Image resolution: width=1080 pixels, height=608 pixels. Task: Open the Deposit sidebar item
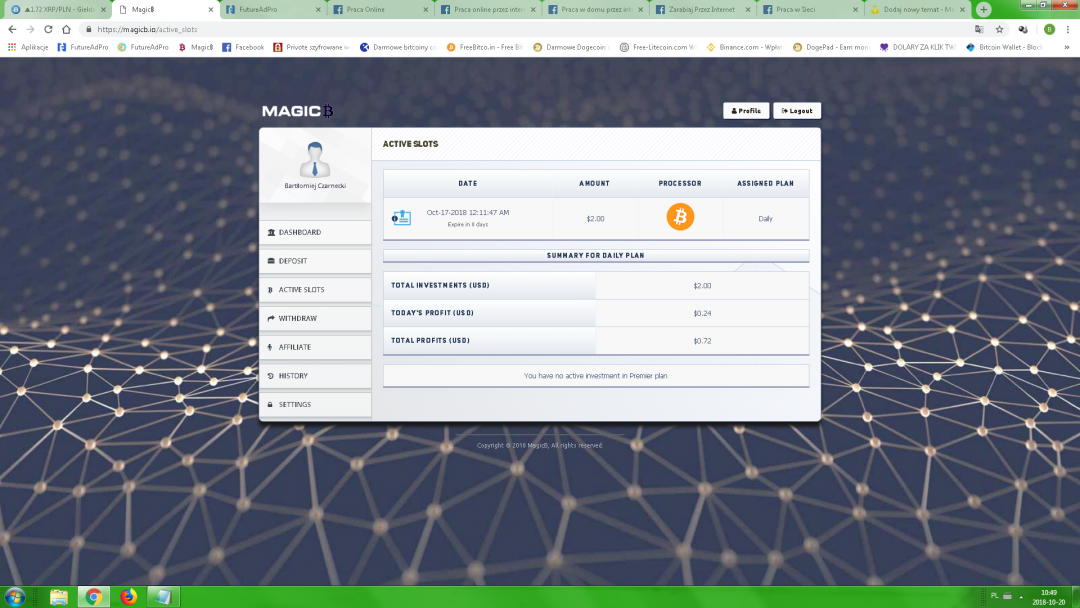coord(315,261)
